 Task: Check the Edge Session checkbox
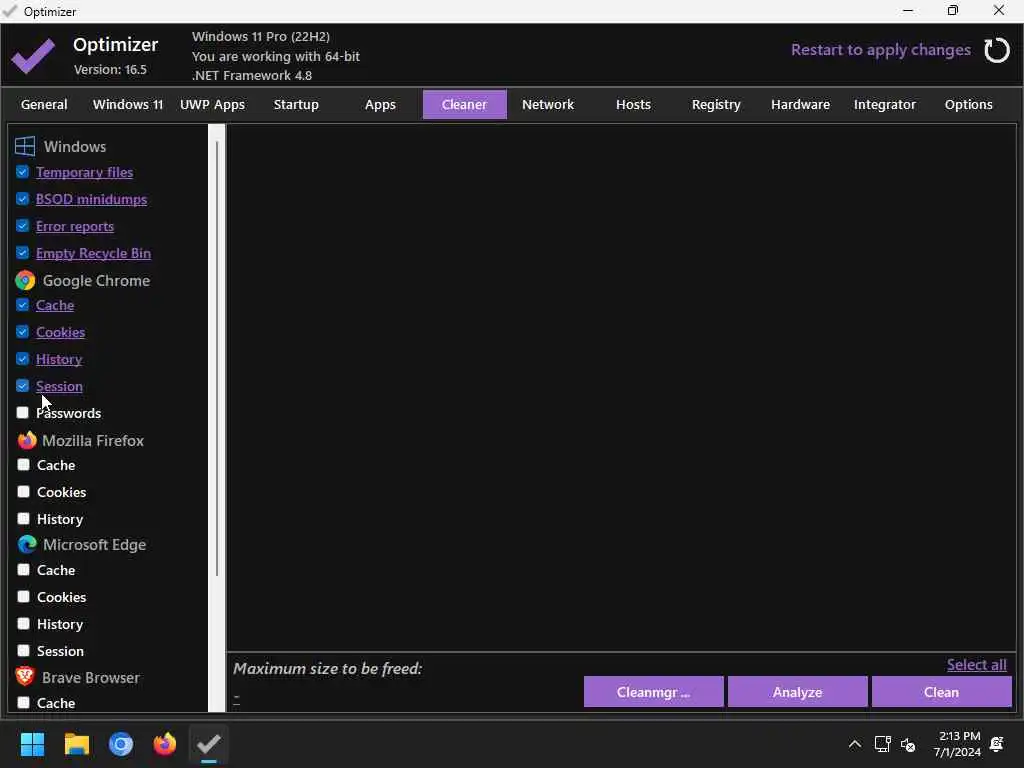24,650
